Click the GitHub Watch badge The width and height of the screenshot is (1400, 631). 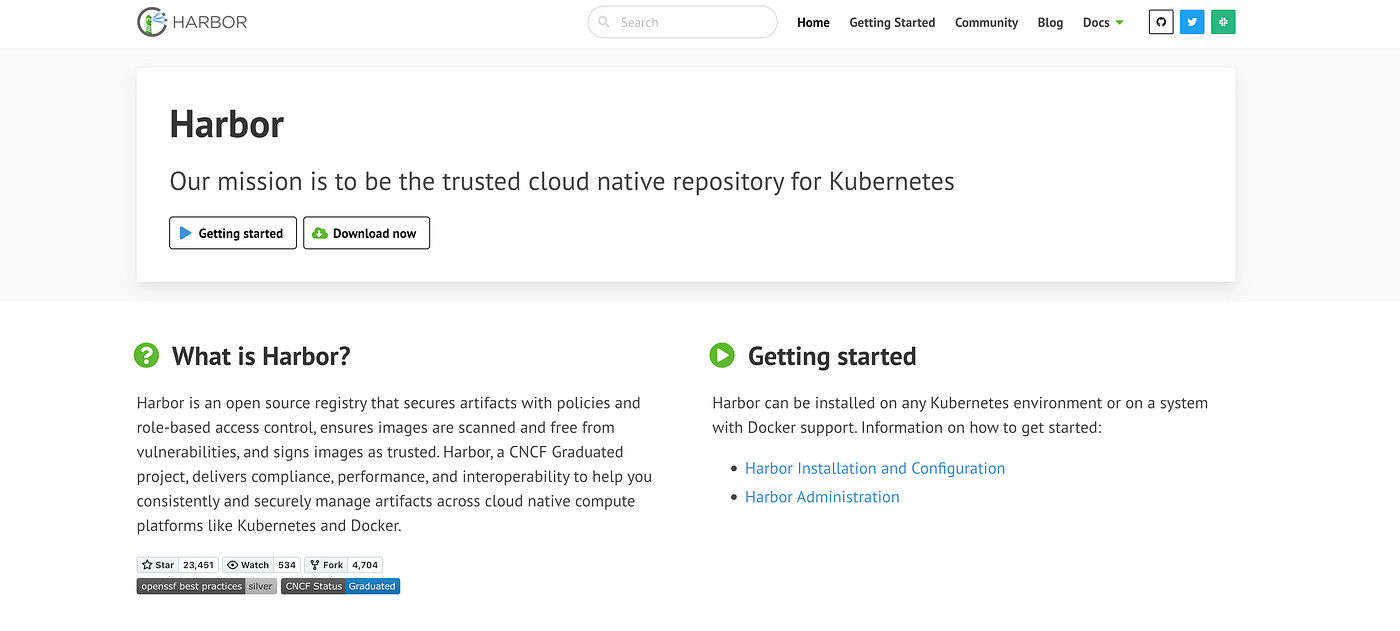pos(248,565)
